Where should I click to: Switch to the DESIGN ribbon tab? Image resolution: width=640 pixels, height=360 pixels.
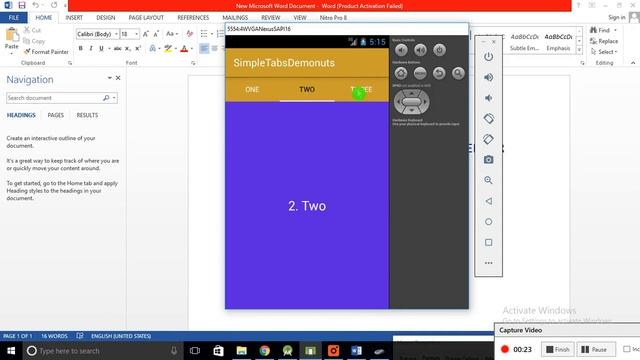point(105,18)
